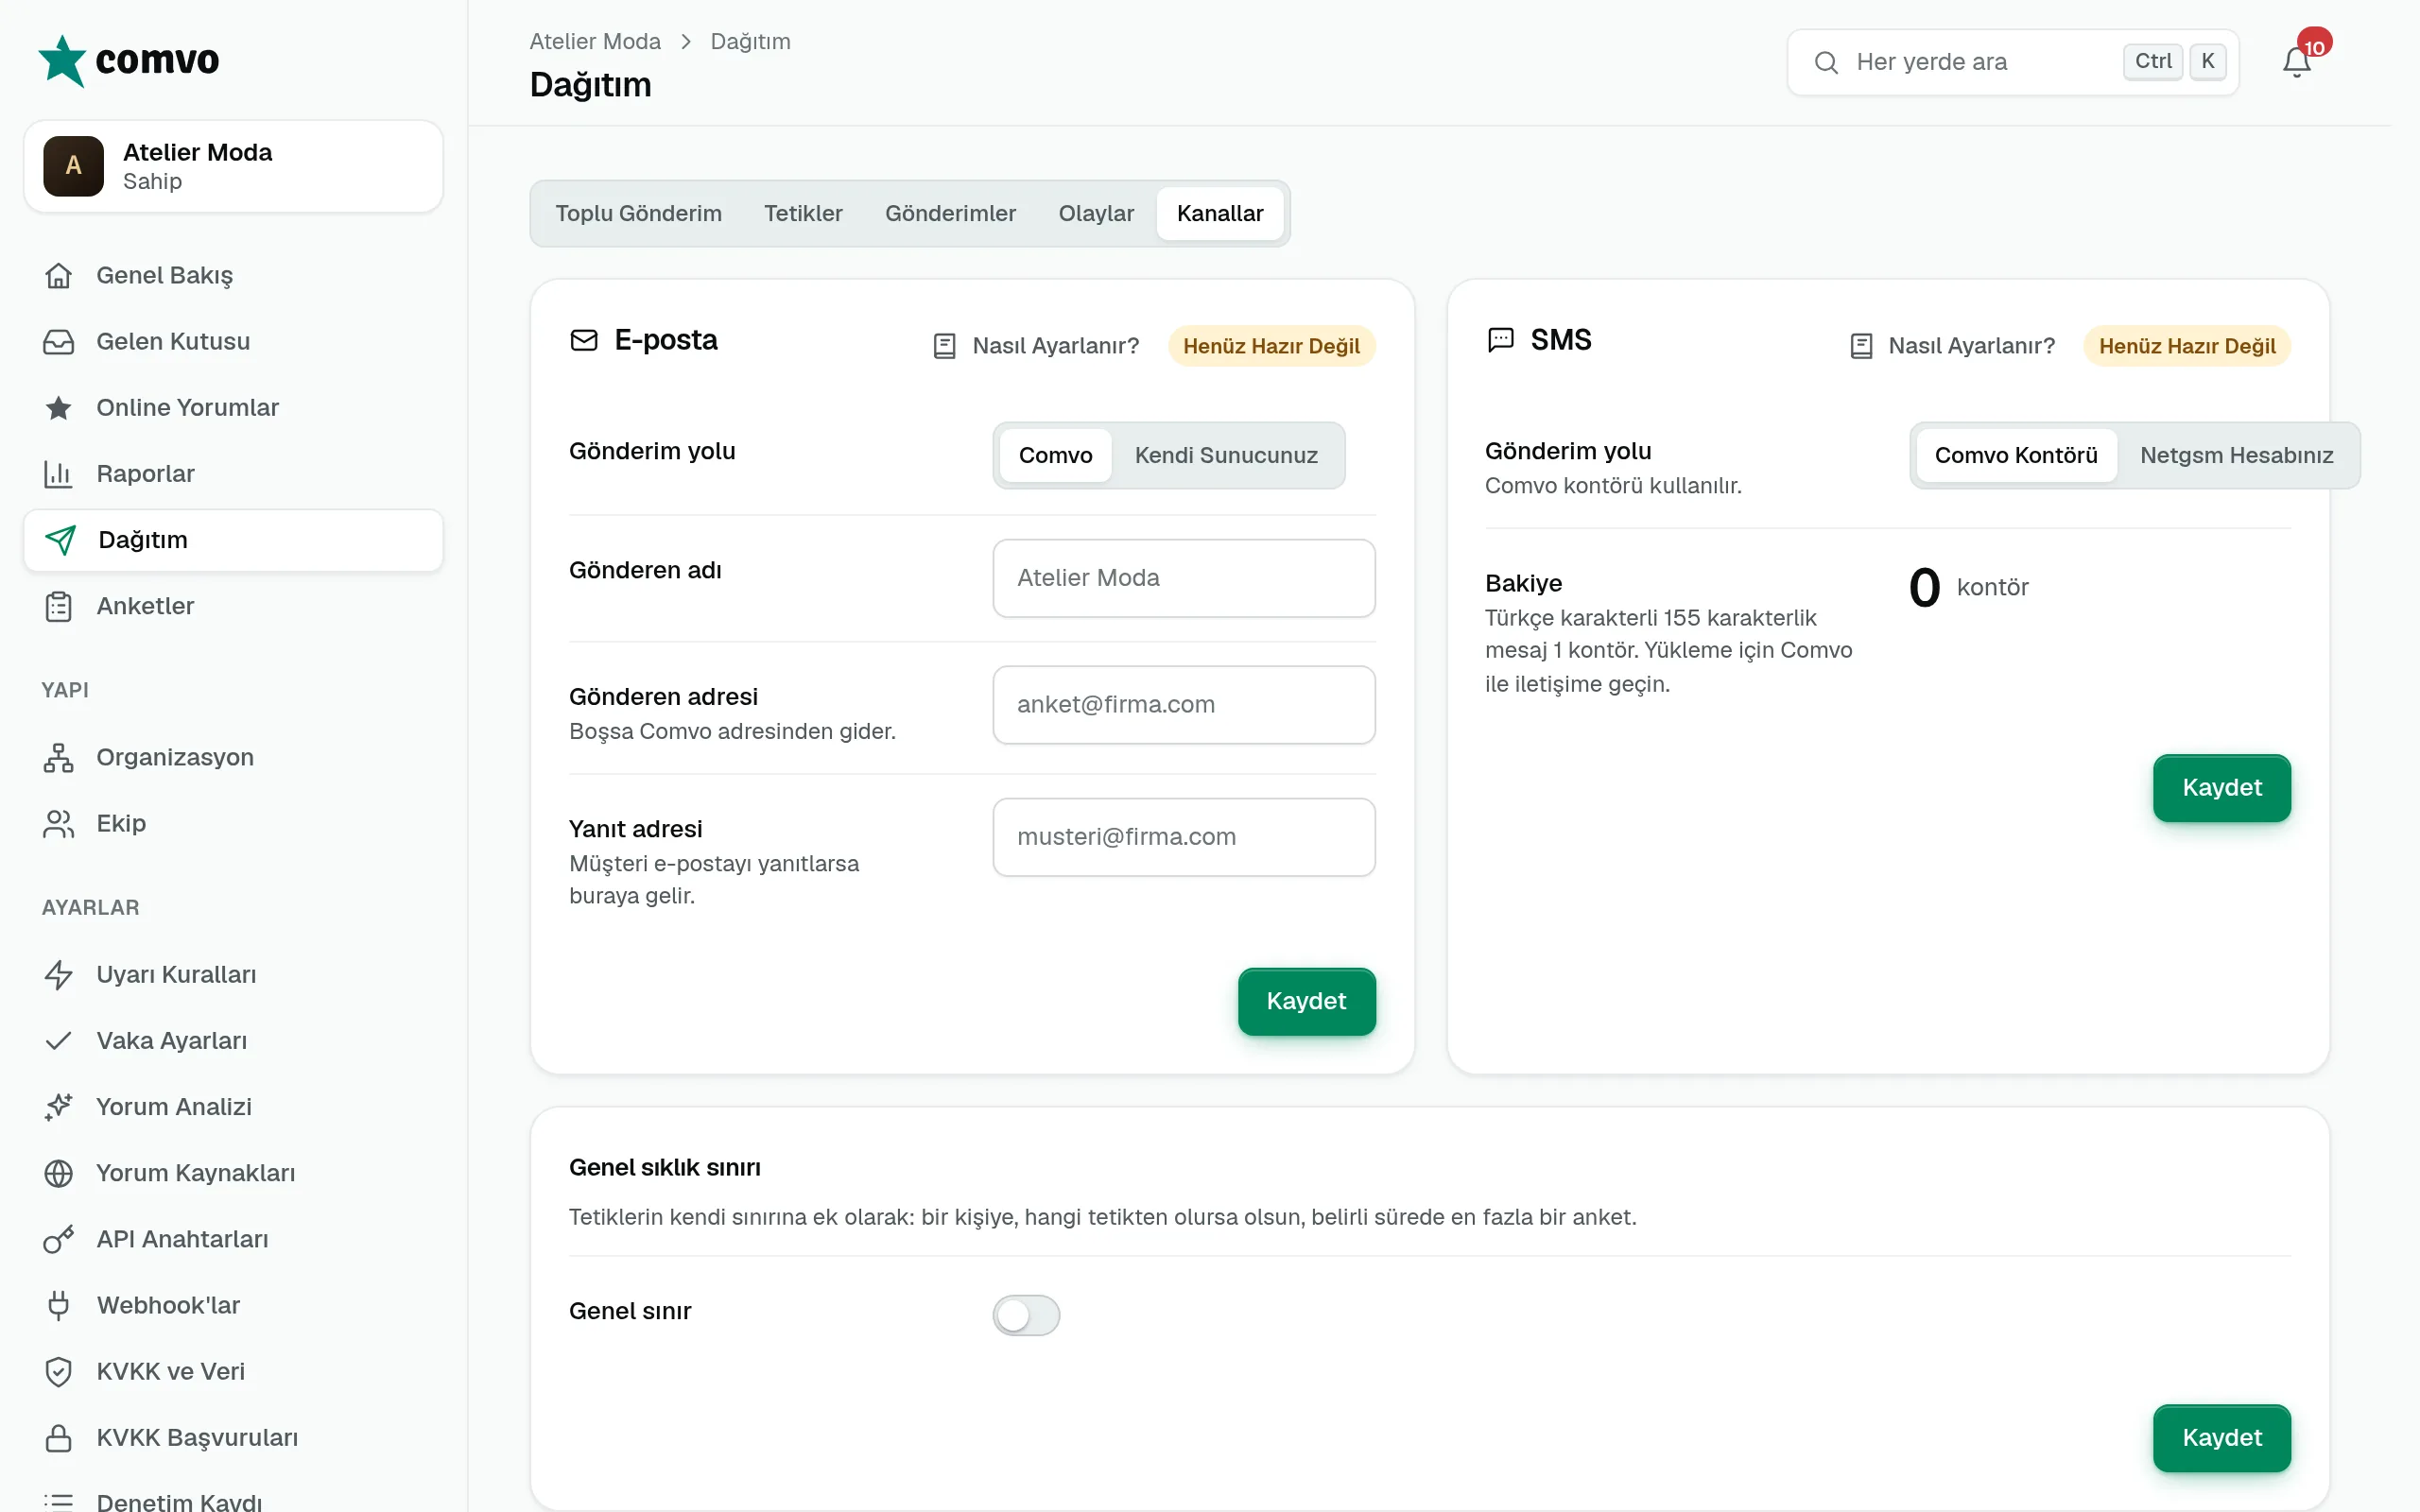Image resolution: width=2420 pixels, height=1512 pixels.
Task: Select Comvo as e-mail sending route
Action: (x=1055, y=455)
